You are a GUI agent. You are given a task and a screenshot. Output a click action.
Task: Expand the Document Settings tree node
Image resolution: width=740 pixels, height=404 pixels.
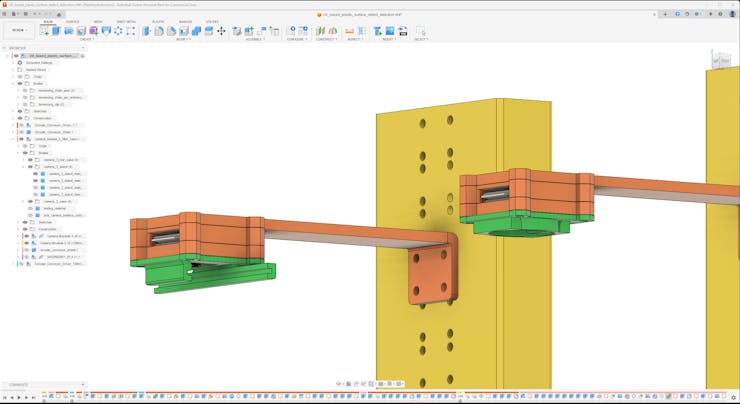point(13,62)
